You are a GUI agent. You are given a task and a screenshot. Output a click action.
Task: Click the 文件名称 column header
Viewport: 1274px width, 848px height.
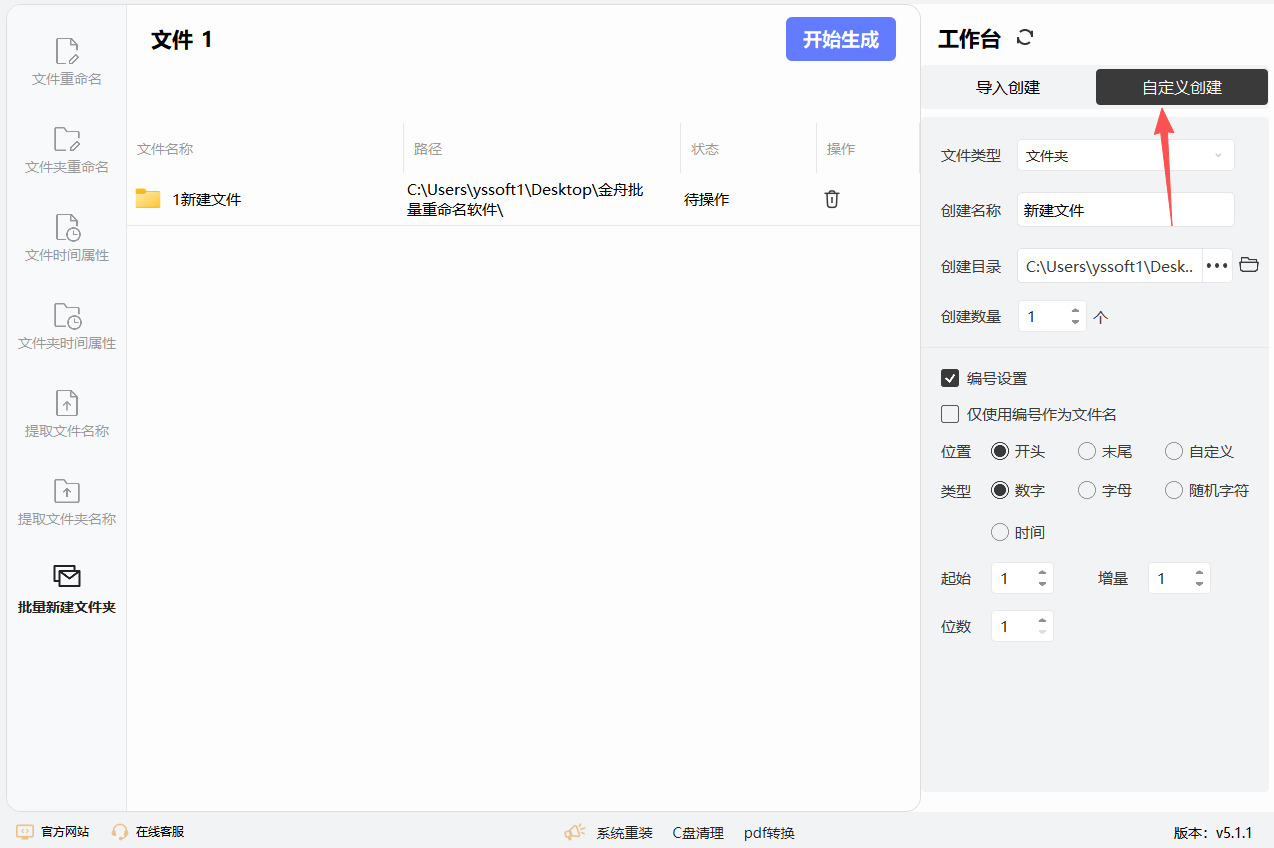(x=165, y=149)
